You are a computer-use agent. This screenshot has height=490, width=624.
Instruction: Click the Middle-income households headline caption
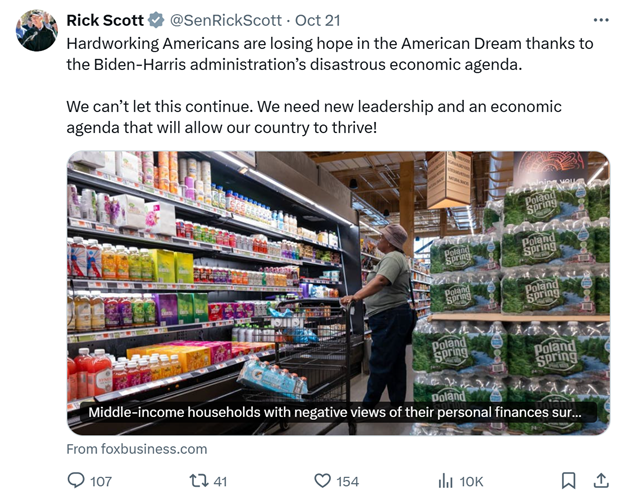point(335,412)
